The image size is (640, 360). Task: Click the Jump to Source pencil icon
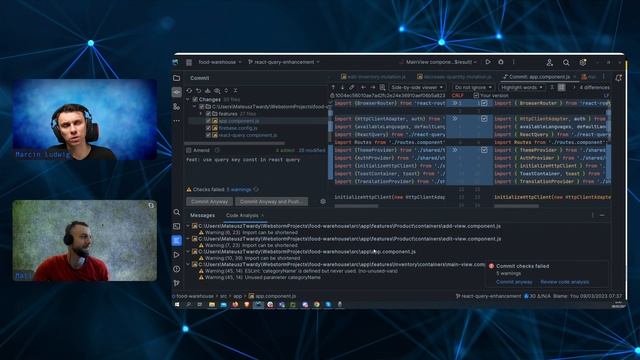(351, 87)
